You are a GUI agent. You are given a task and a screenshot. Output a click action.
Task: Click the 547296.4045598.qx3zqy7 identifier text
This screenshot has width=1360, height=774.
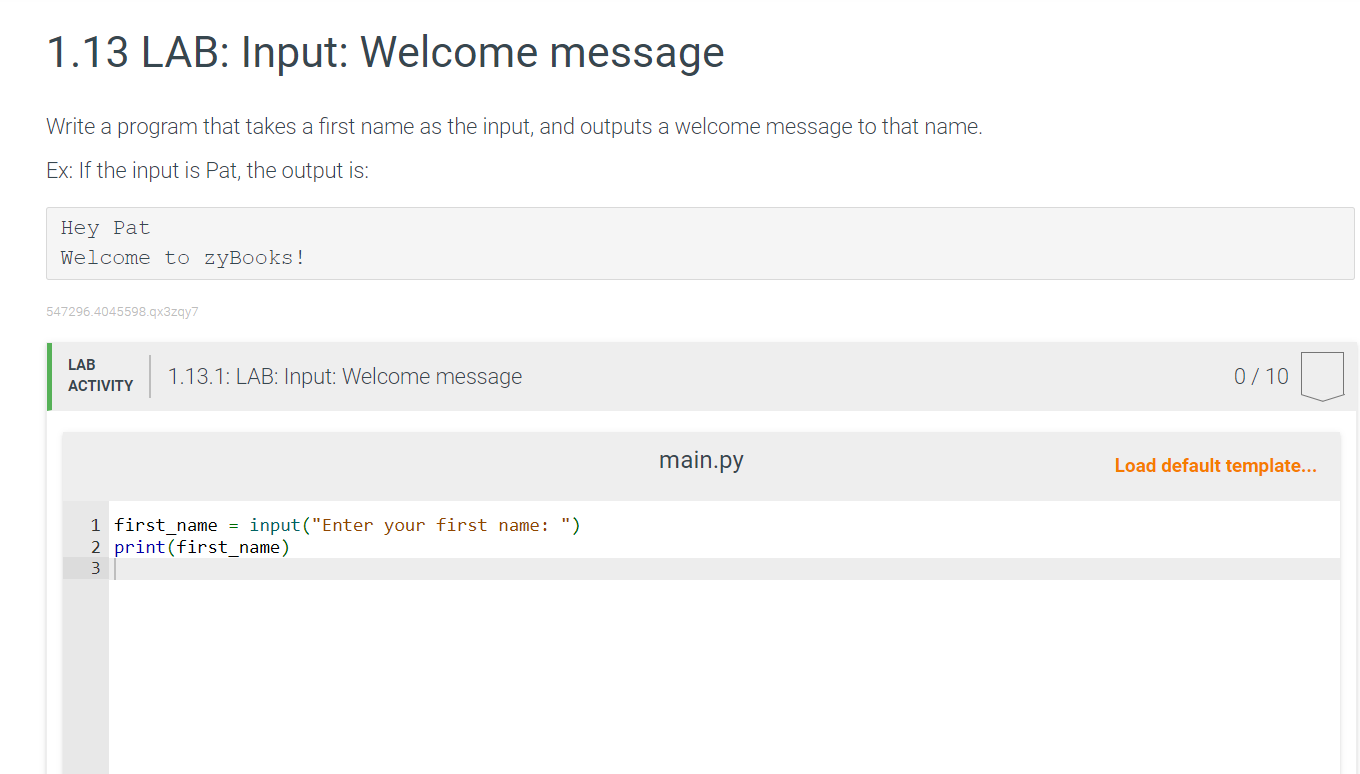(x=121, y=311)
